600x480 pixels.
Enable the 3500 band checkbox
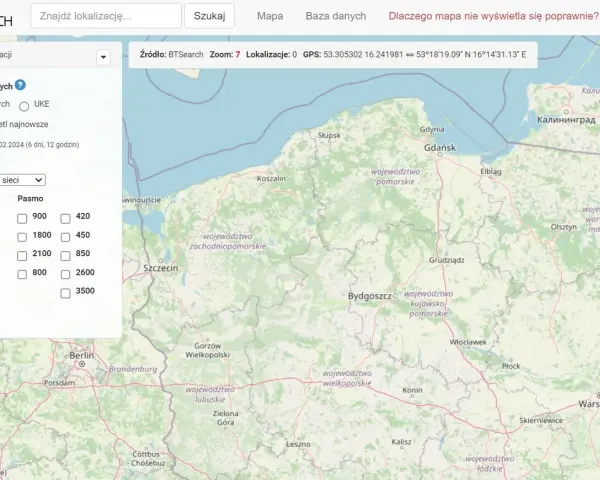point(65,293)
